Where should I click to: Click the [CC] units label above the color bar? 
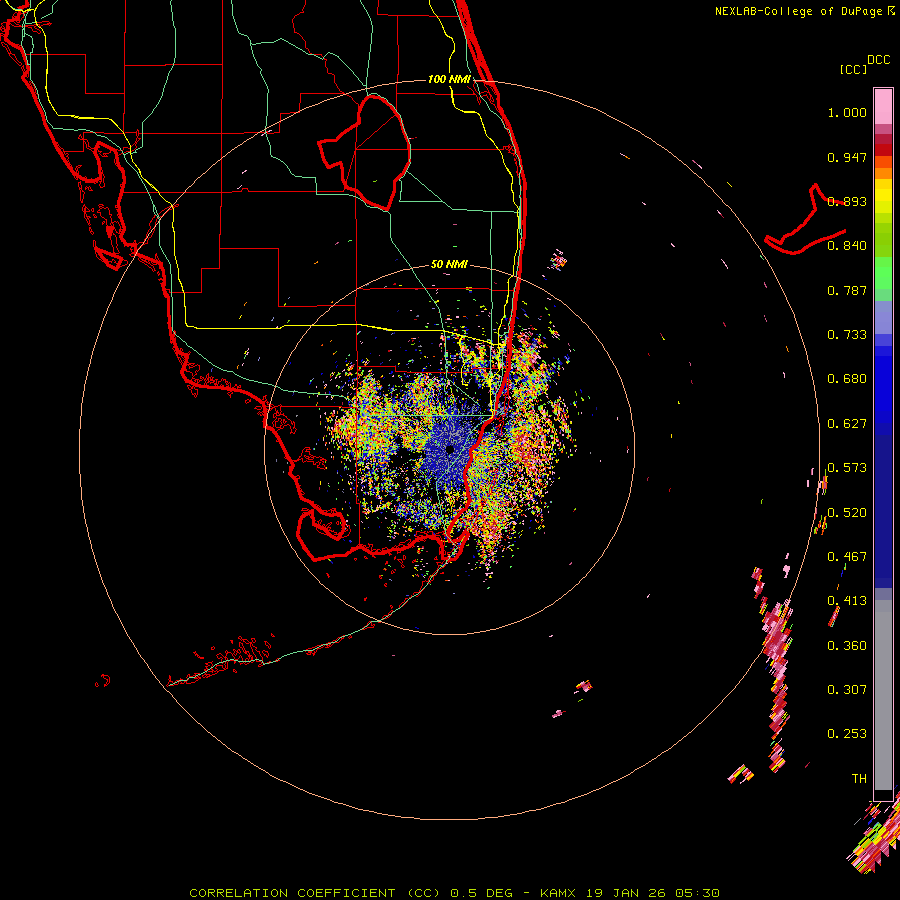tap(854, 69)
